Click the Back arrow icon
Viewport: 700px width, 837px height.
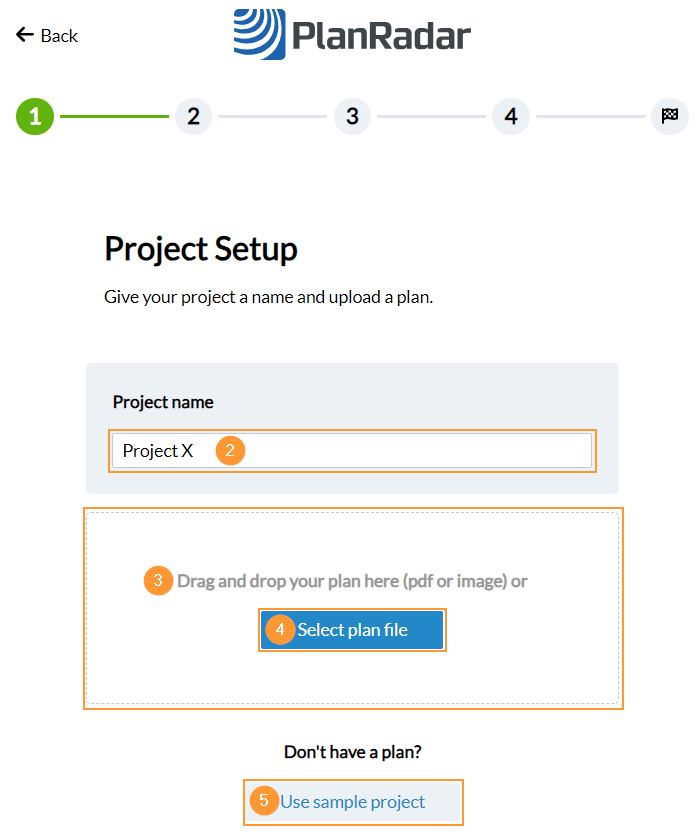coord(25,35)
